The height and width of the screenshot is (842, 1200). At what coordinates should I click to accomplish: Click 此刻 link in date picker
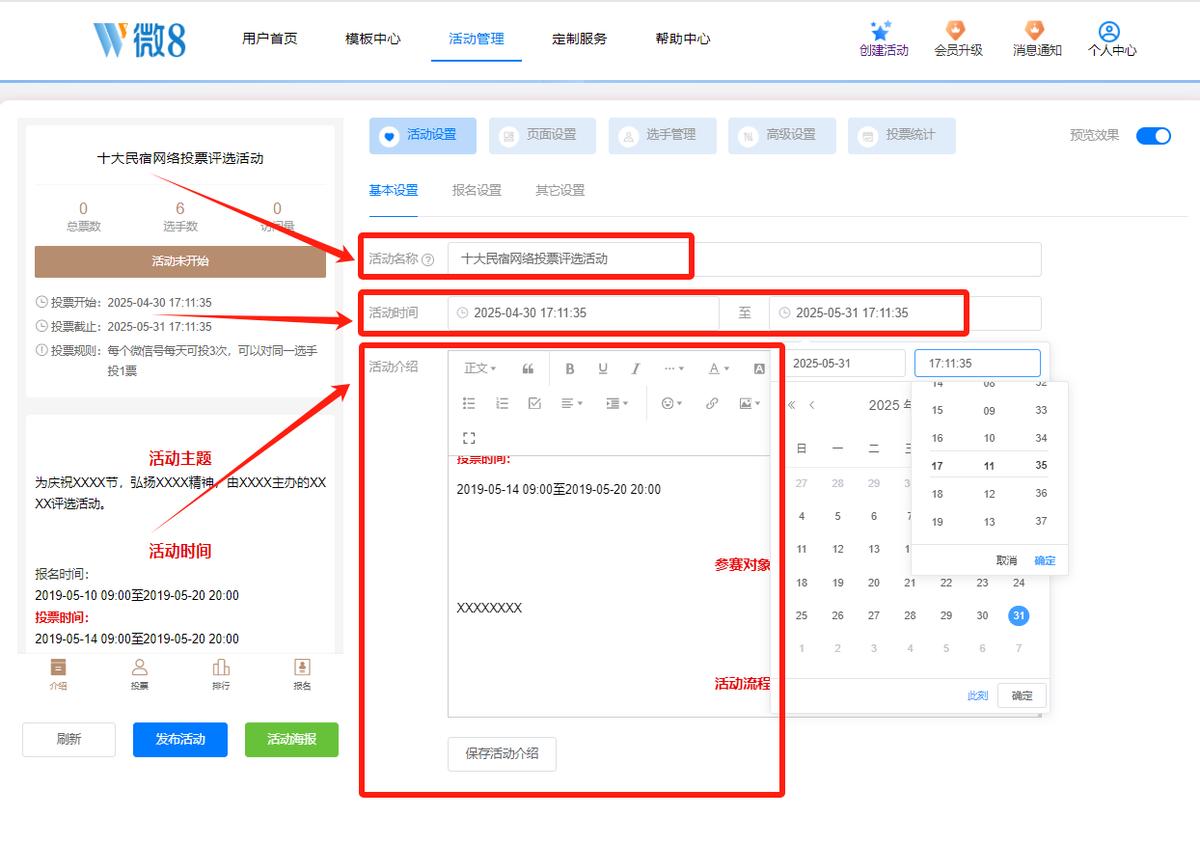point(978,696)
